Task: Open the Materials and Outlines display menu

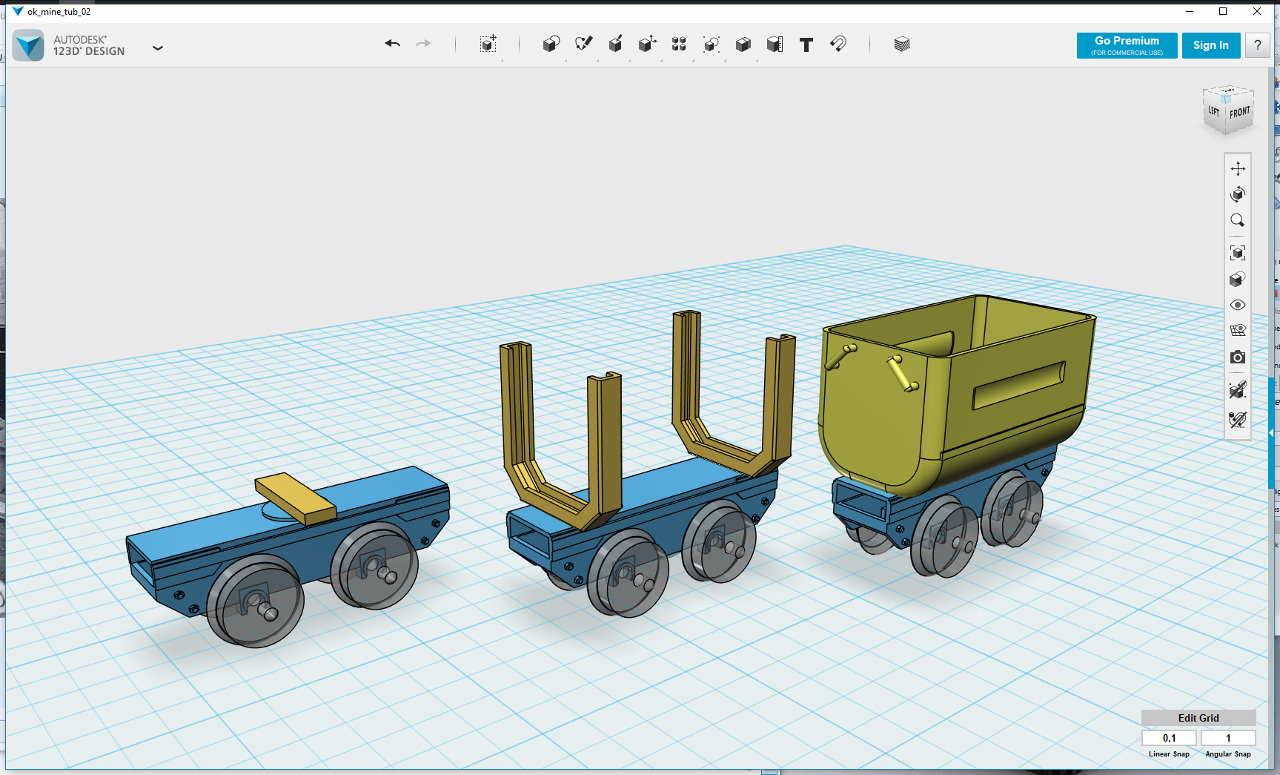Action: (1238, 279)
